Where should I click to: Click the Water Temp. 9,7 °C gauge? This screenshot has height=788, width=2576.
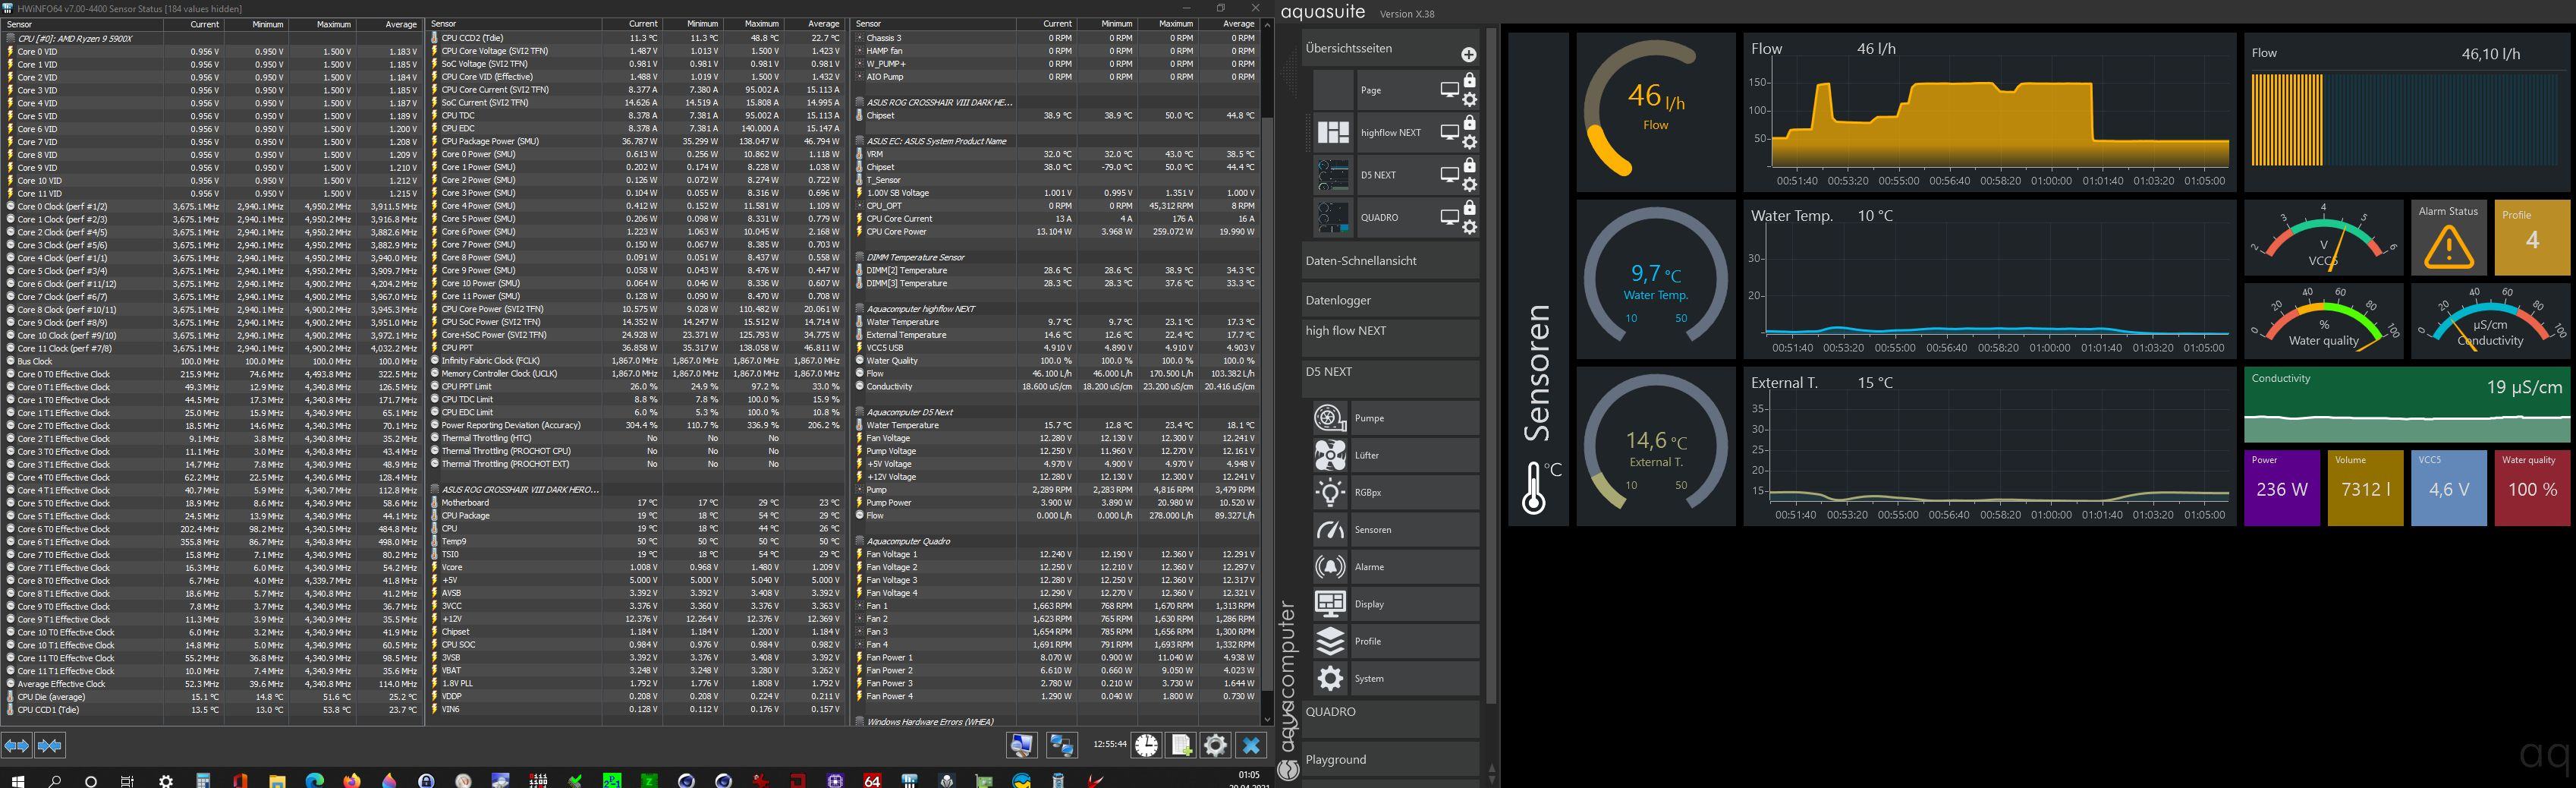coord(1656,279)
